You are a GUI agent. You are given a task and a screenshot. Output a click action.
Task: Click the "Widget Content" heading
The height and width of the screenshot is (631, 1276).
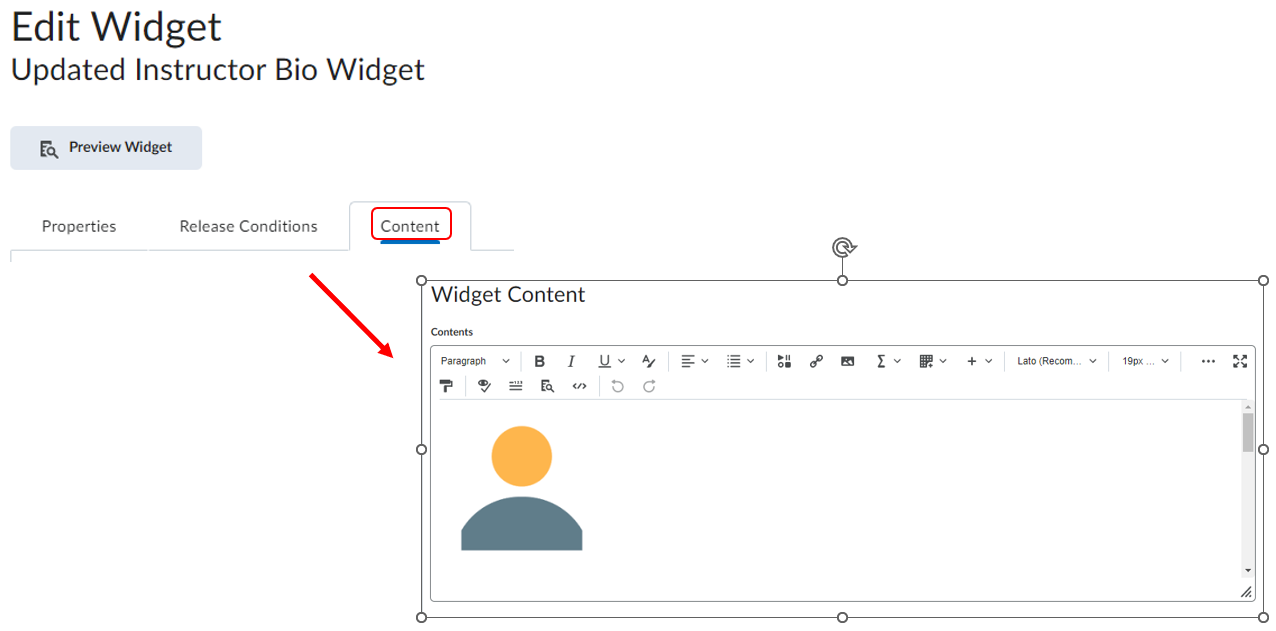(508, 295)
